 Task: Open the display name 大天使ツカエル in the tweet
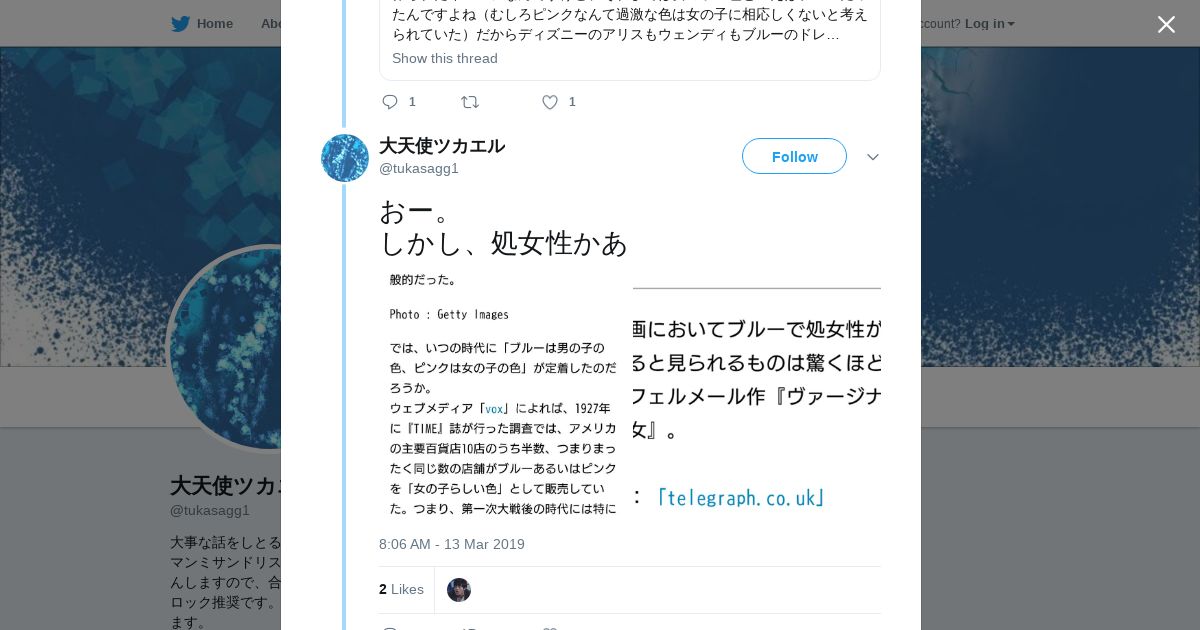pyautogui.click(x=442, y=146)
